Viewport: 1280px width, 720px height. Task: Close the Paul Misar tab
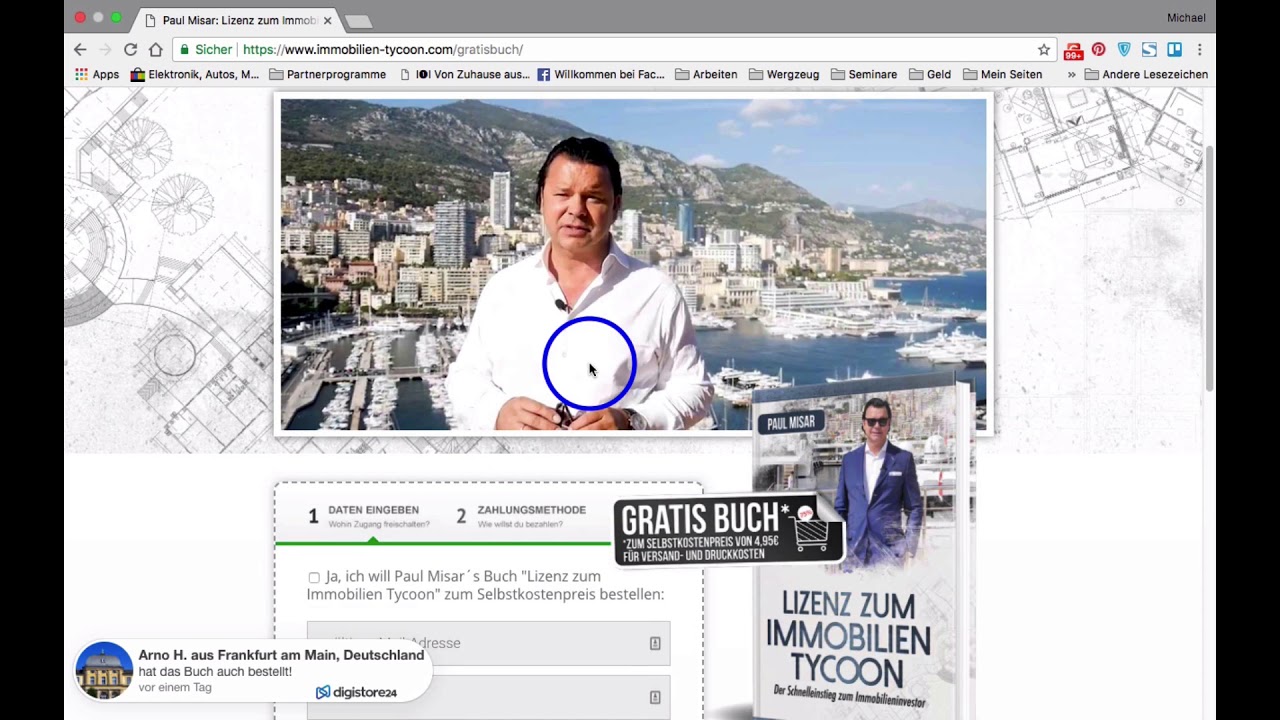tap(327, 20)
